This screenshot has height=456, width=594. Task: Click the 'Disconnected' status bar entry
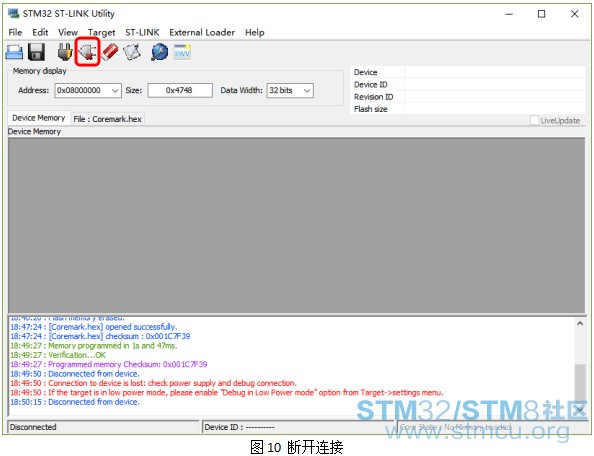pyautogui.click(x=103, y=427)
